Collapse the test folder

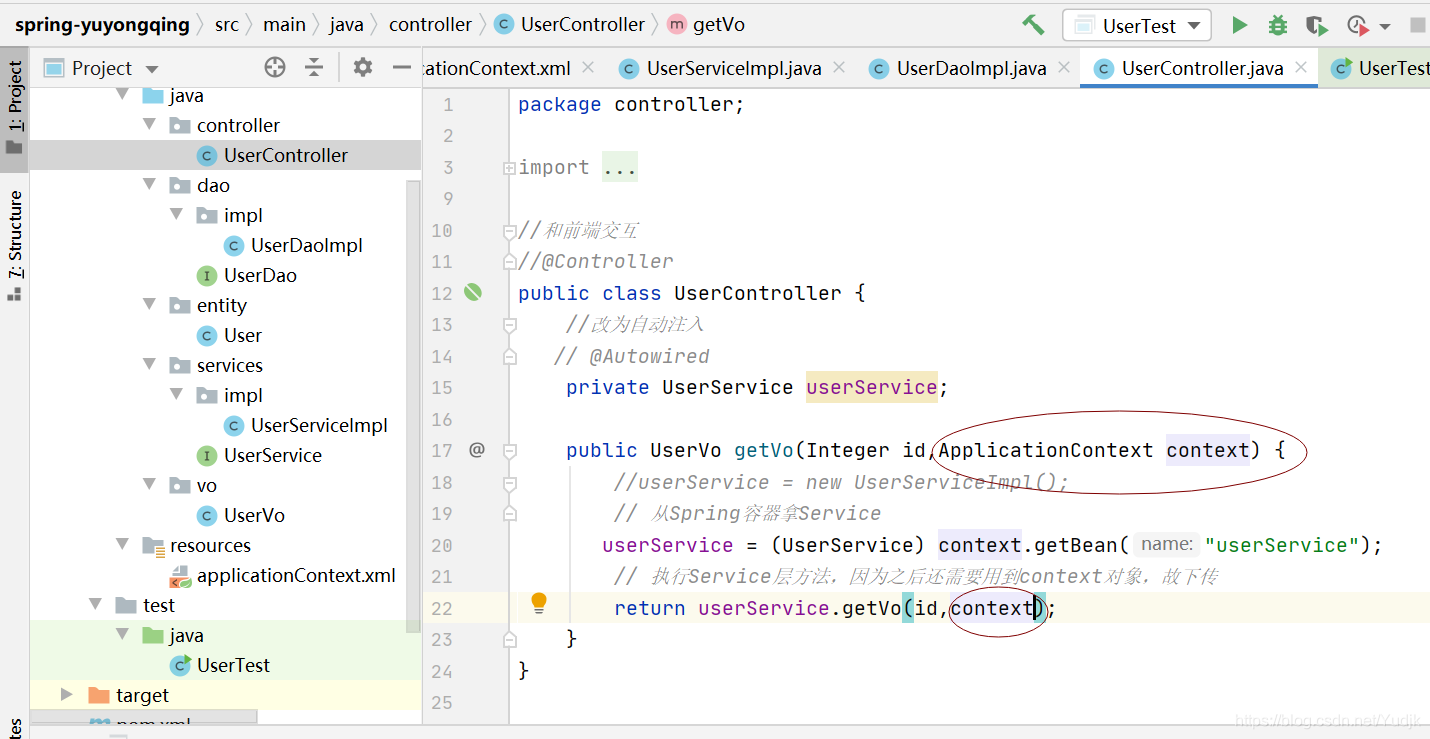(x=96, y=604)
